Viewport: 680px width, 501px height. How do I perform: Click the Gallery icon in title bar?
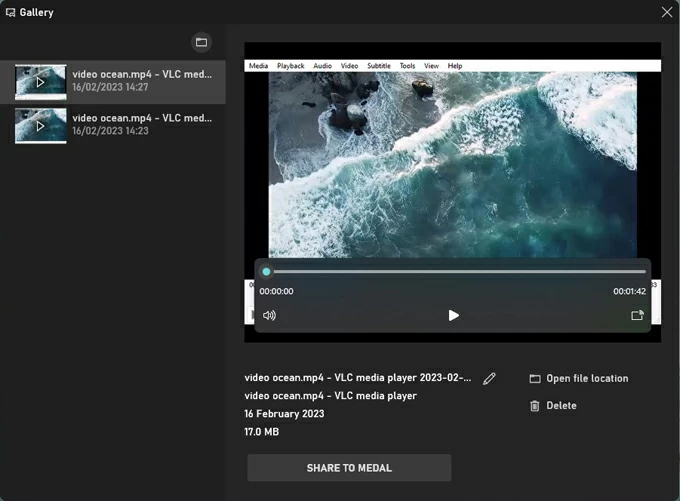coord(12,13)
